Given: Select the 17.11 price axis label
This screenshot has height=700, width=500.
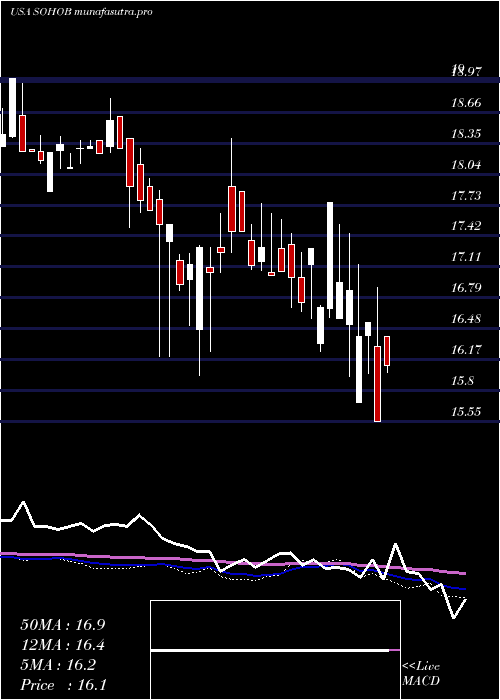Looking at the screenshot, I should [x=467, y=257].
